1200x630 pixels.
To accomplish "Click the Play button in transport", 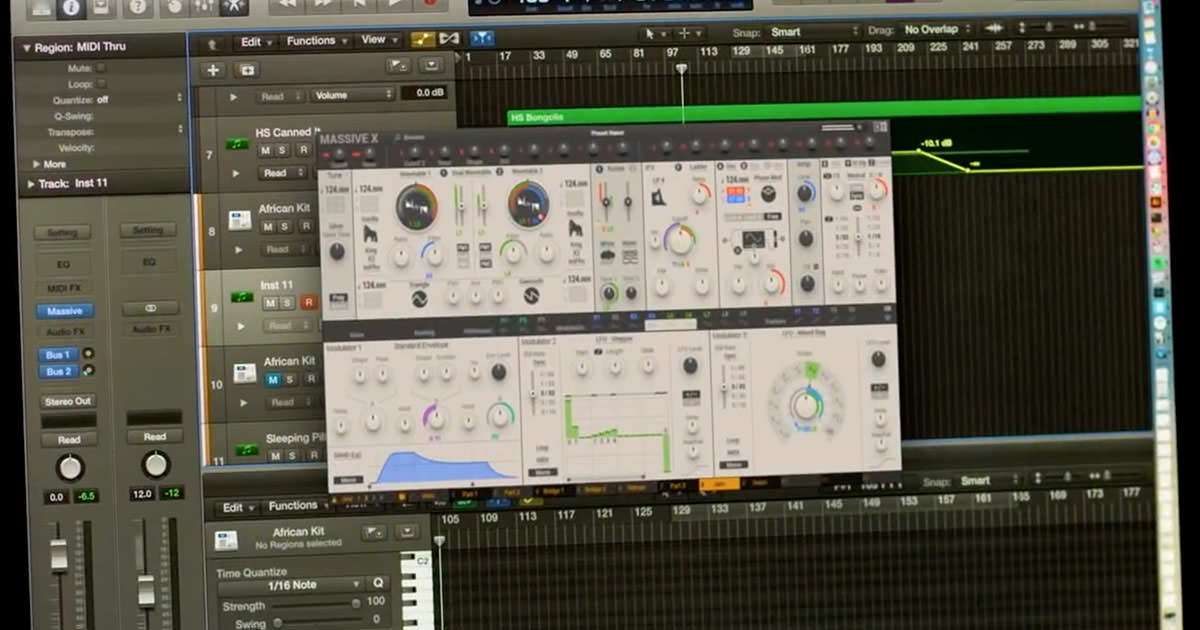I will [395, 4].
